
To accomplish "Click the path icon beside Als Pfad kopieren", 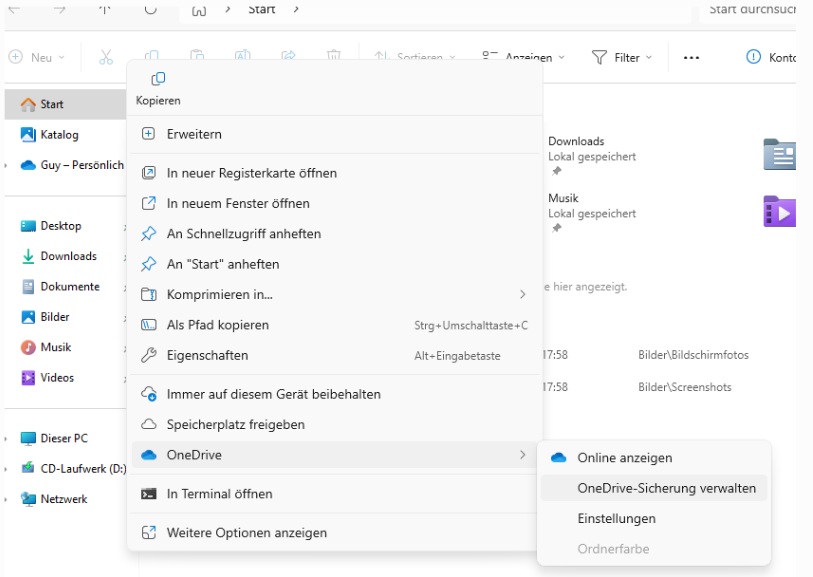I will pyautogui.click(x=149, y=325).
